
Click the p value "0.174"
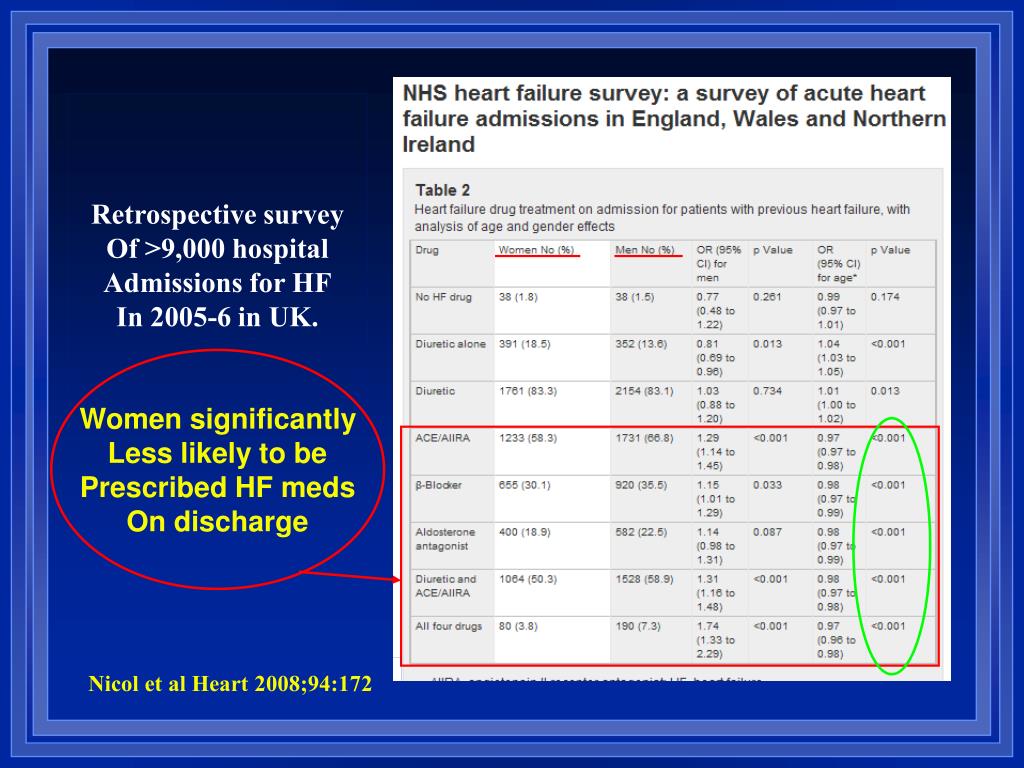click(x=885, y=297)
